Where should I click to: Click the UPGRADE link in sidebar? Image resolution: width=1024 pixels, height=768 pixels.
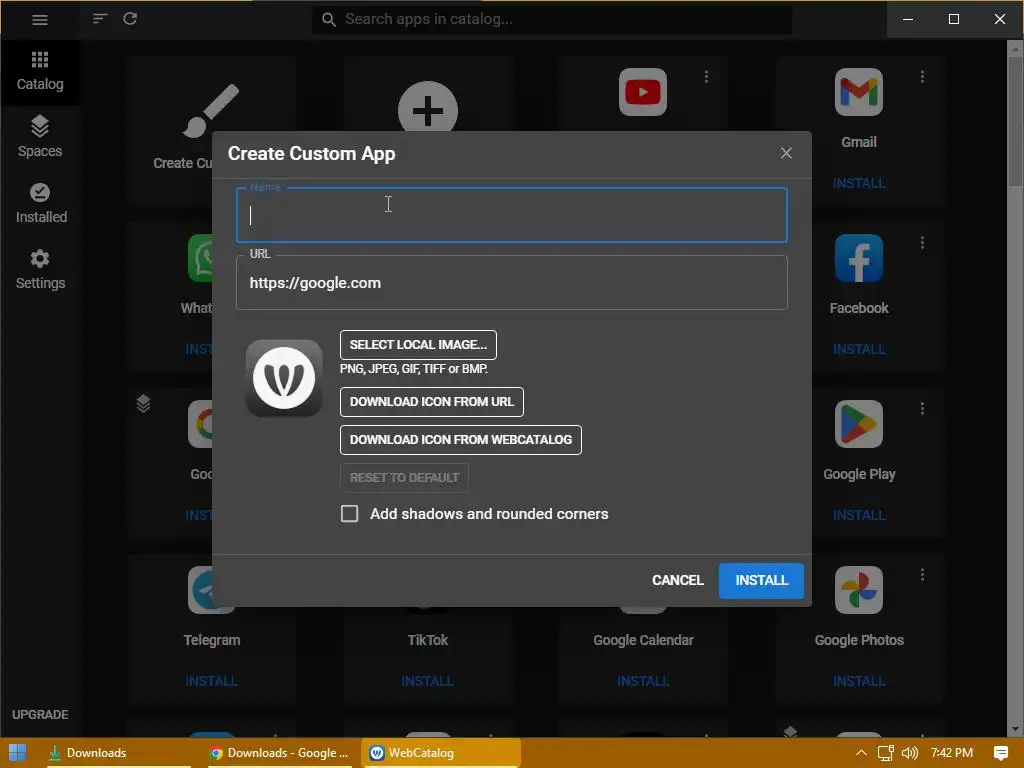coord(40,714)
